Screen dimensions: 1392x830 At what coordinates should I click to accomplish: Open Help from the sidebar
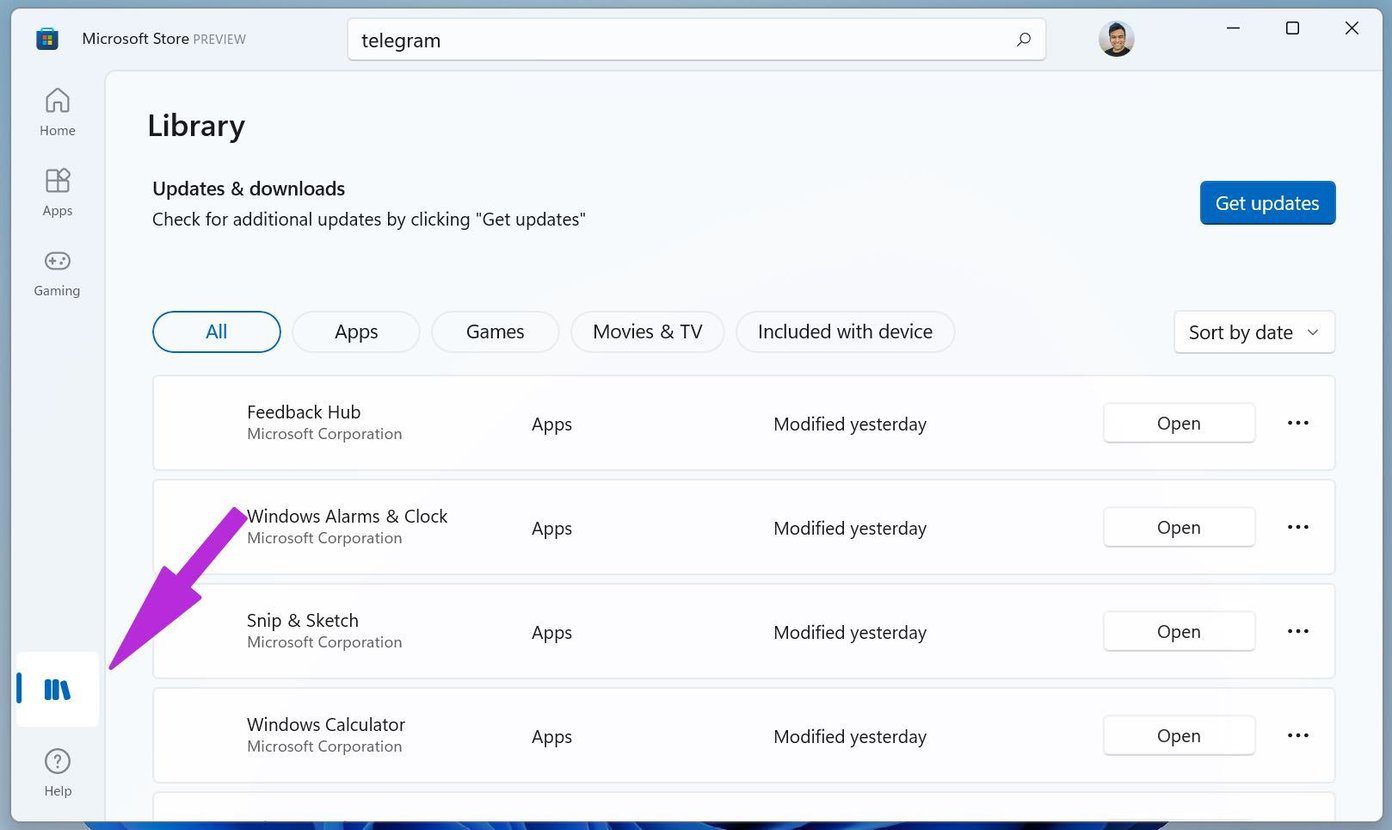pyautogui.click(x=57, y=773)
